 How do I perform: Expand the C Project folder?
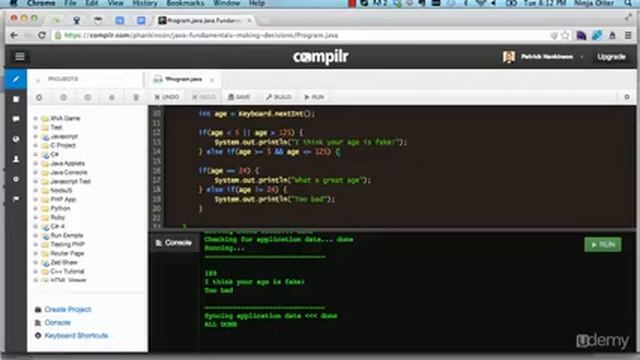(35, 145)
